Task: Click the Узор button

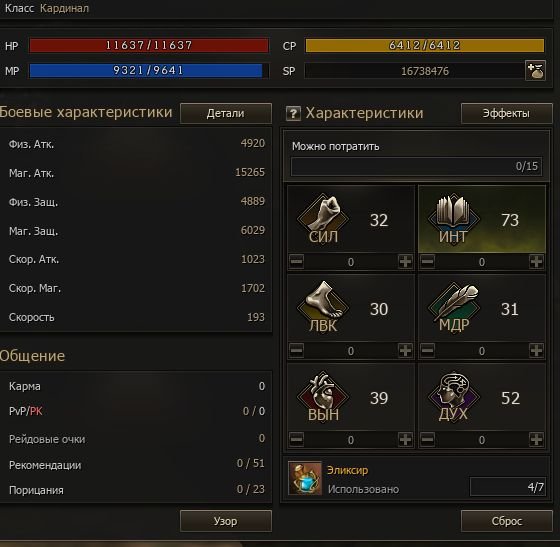Action: coord(226,521)
